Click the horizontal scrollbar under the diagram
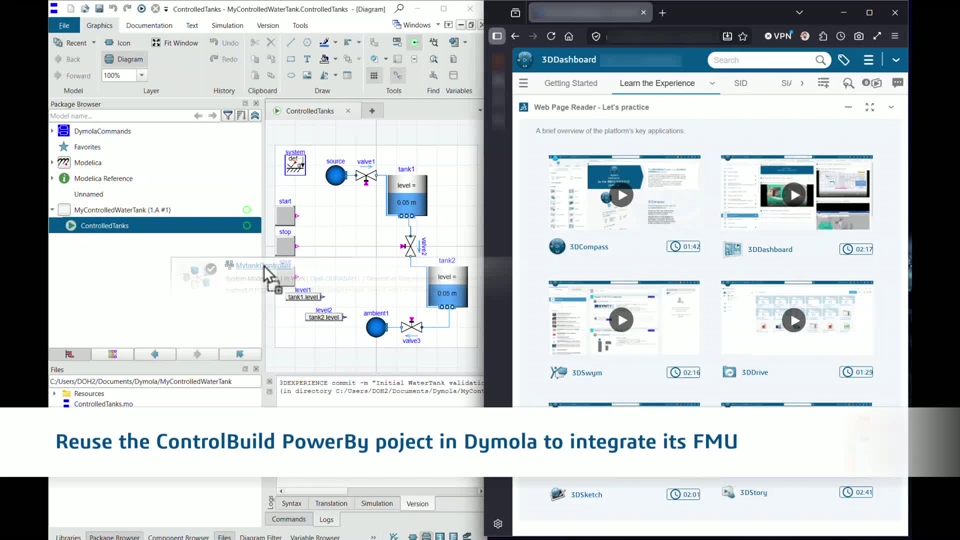 pyautogui.click(x=380, y=491)
